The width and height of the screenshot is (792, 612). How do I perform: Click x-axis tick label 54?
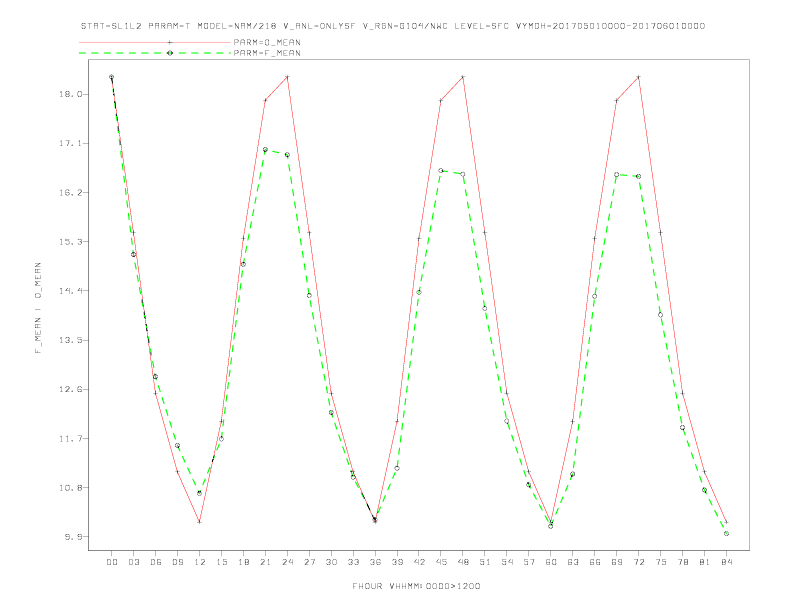coord(507,562)
